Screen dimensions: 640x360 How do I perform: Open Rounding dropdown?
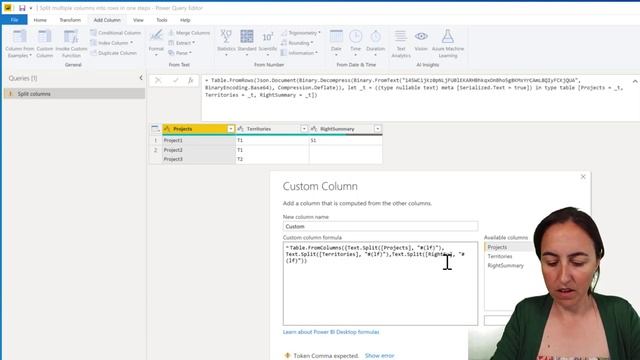297,43
